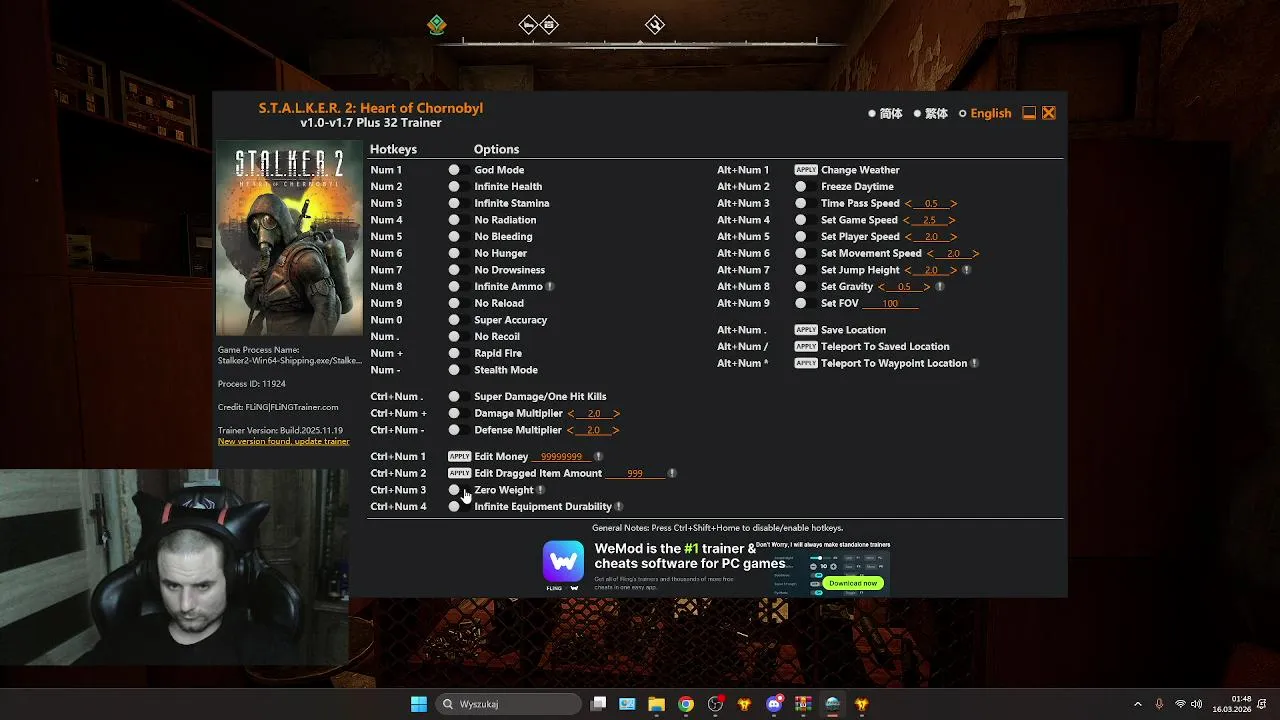Click the Edit Money amount field
Viewport: 1280px width, 720px height.
(561, 457)
